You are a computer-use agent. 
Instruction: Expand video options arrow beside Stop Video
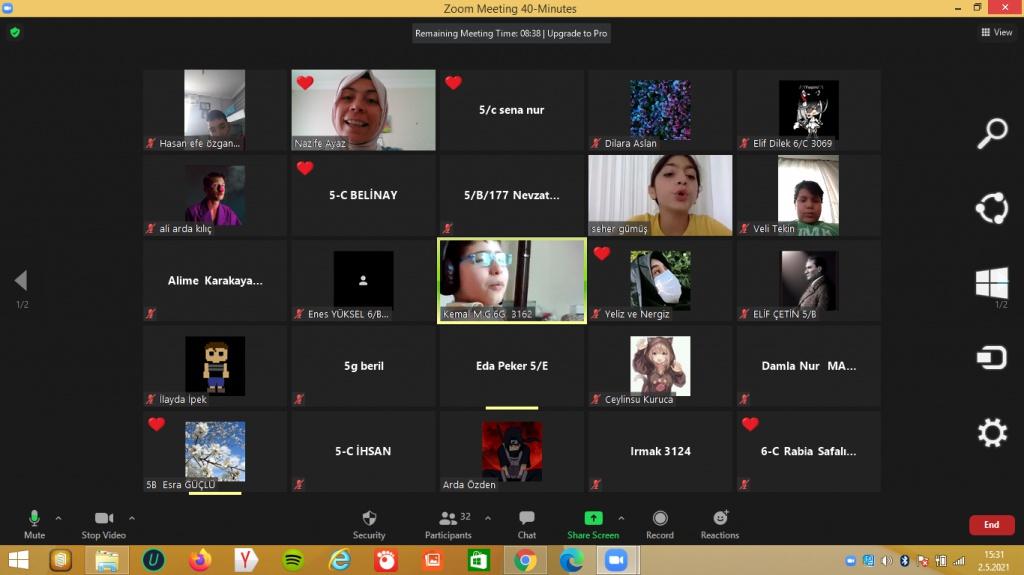tap(132, 518)
